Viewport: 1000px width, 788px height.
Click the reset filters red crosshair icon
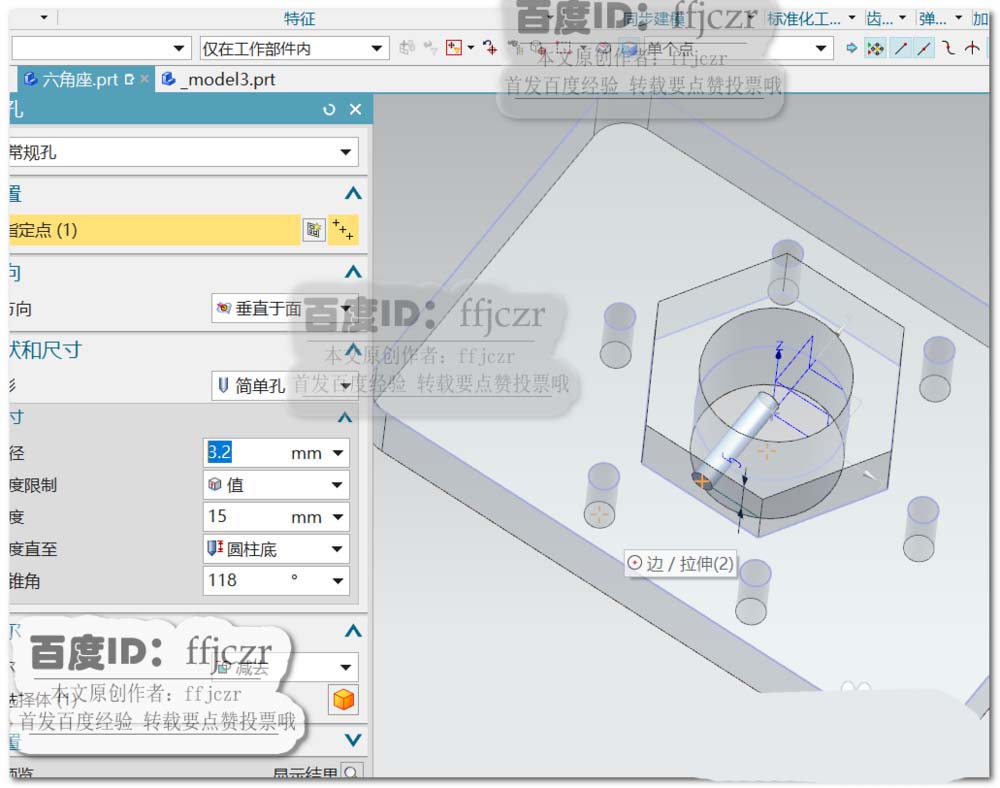point(490,48)
